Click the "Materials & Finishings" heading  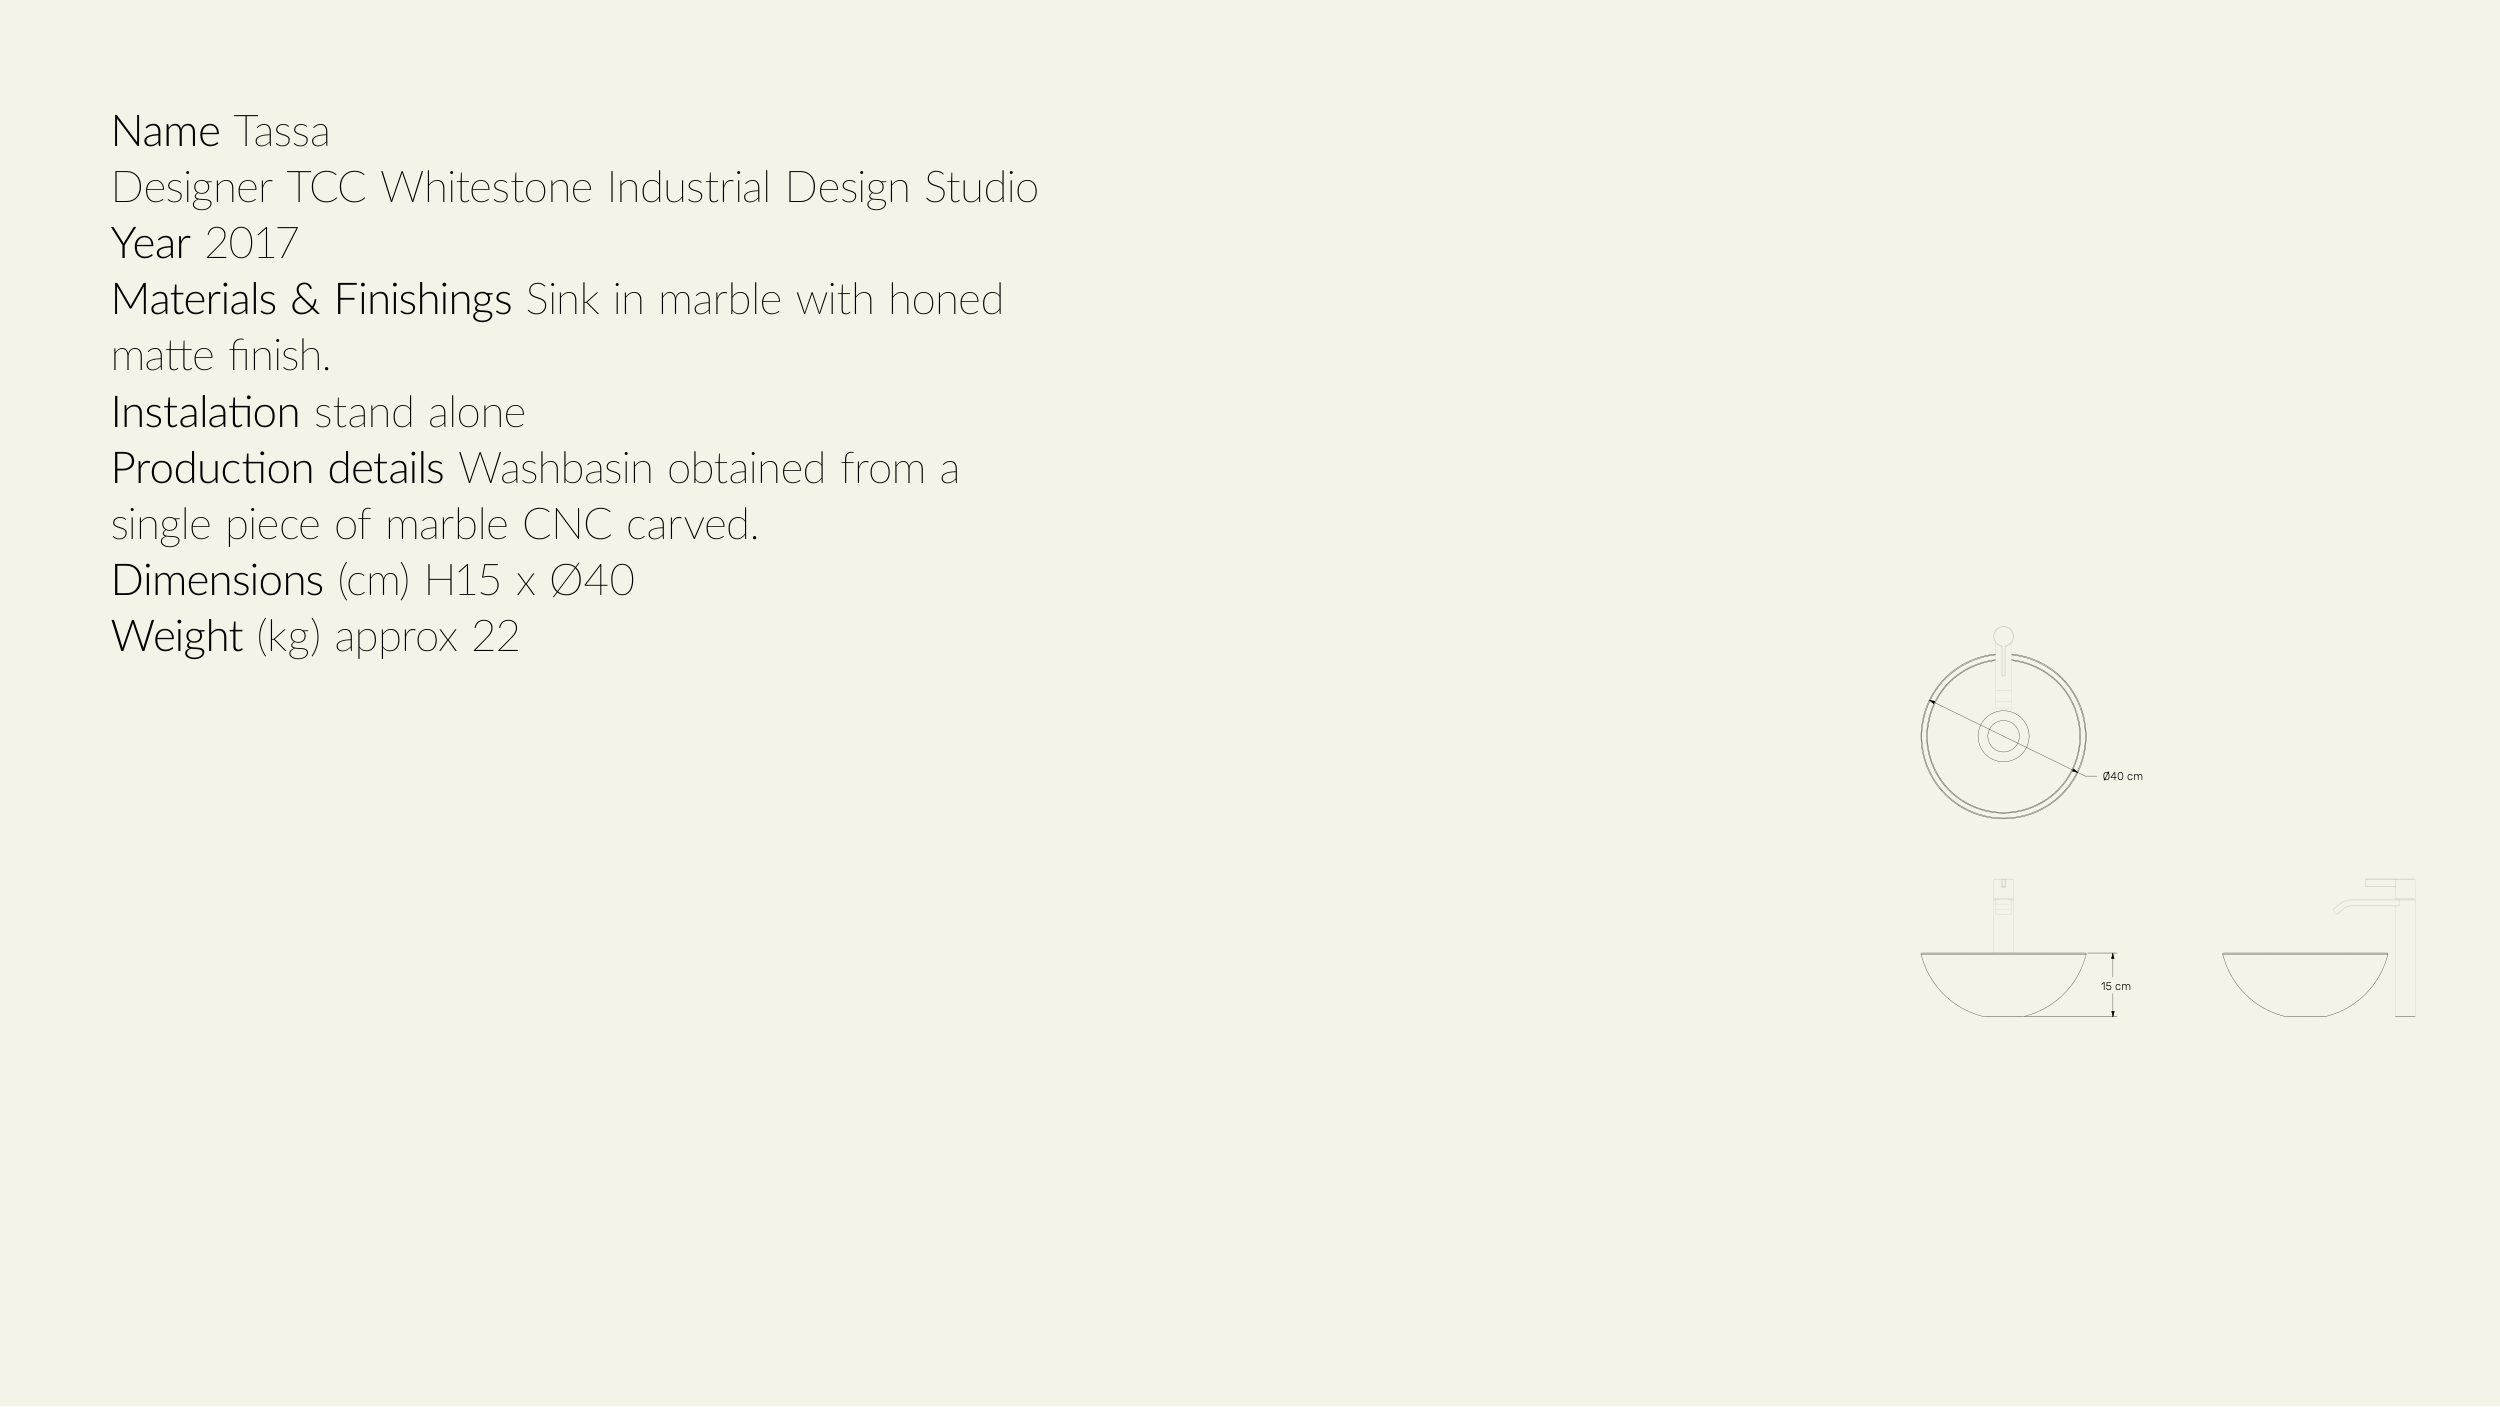pyautogui.click(x=311, y=300)
